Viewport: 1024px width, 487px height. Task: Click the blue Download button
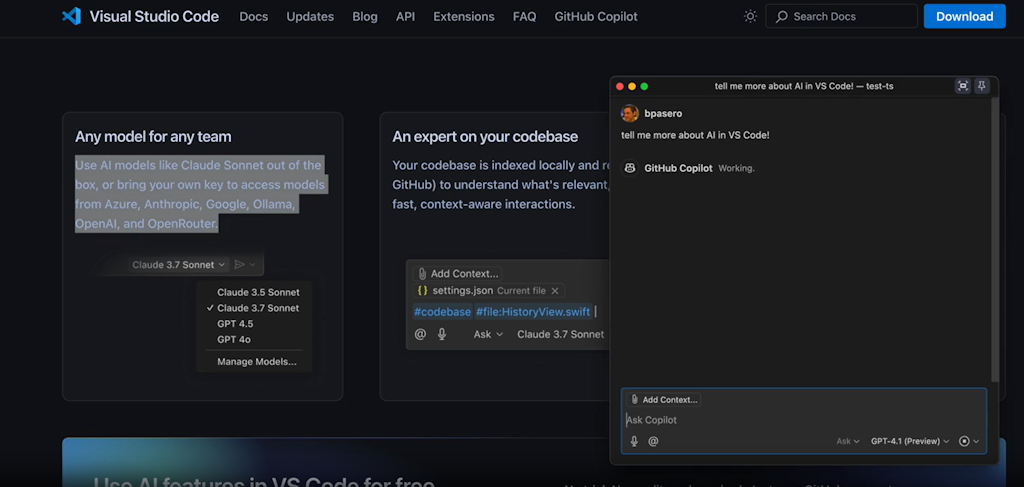click(964, 16)
